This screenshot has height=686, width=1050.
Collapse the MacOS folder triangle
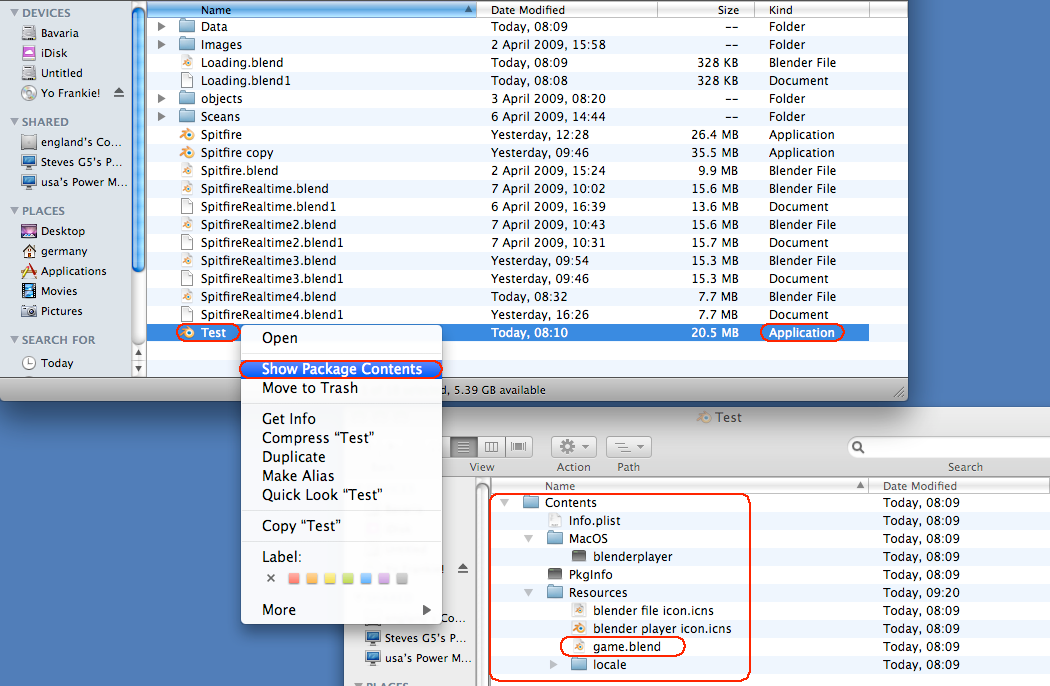point(529,539)
